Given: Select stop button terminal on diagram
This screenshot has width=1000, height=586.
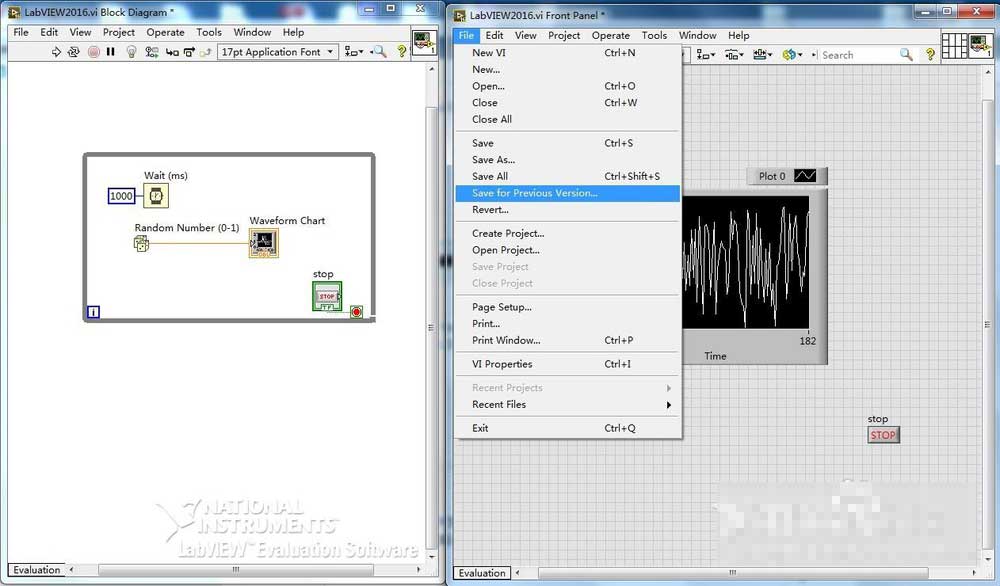Looking at the screenshot, I should (x=327, y=297).
